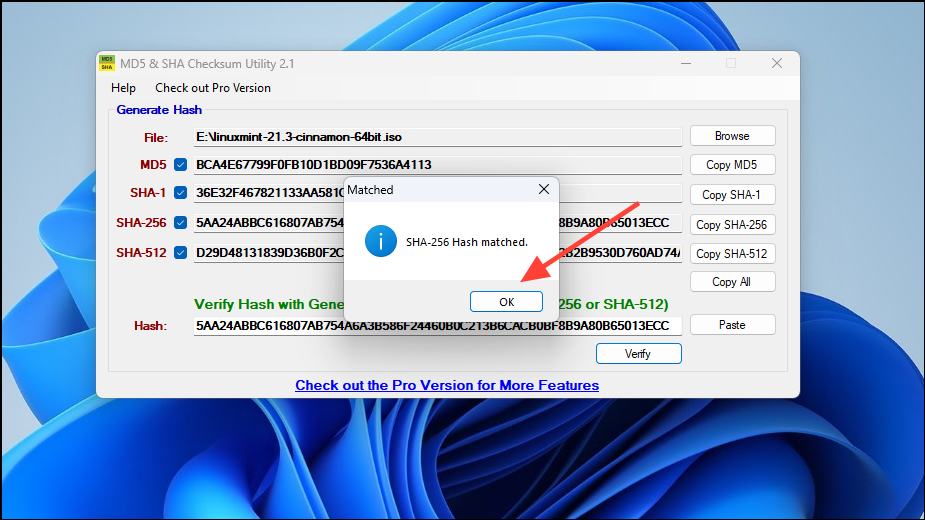925x520 pixels.
Task: Click the 'Matched' dialog title
Action: [370, 190]
